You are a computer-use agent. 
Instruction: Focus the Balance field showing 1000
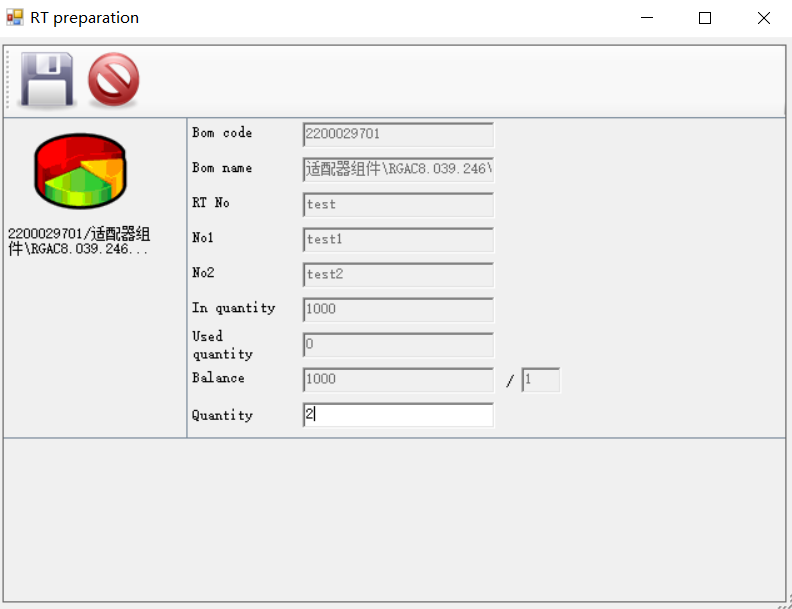tap(398, 379)
